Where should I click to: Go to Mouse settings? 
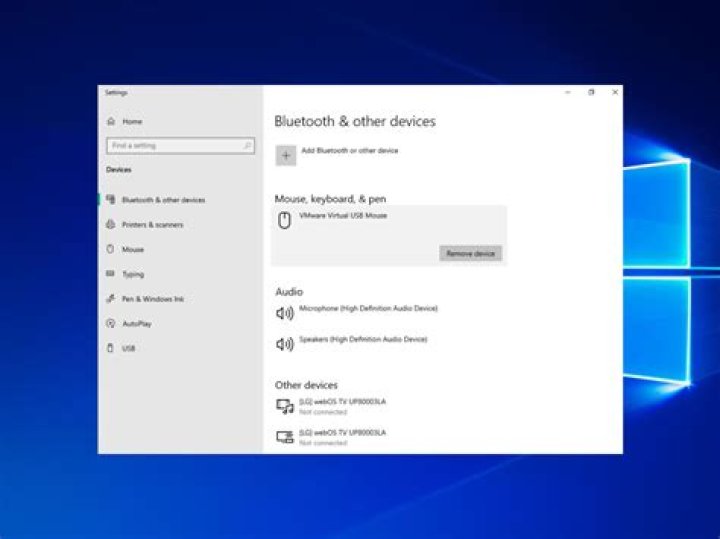tap(132, 250)
